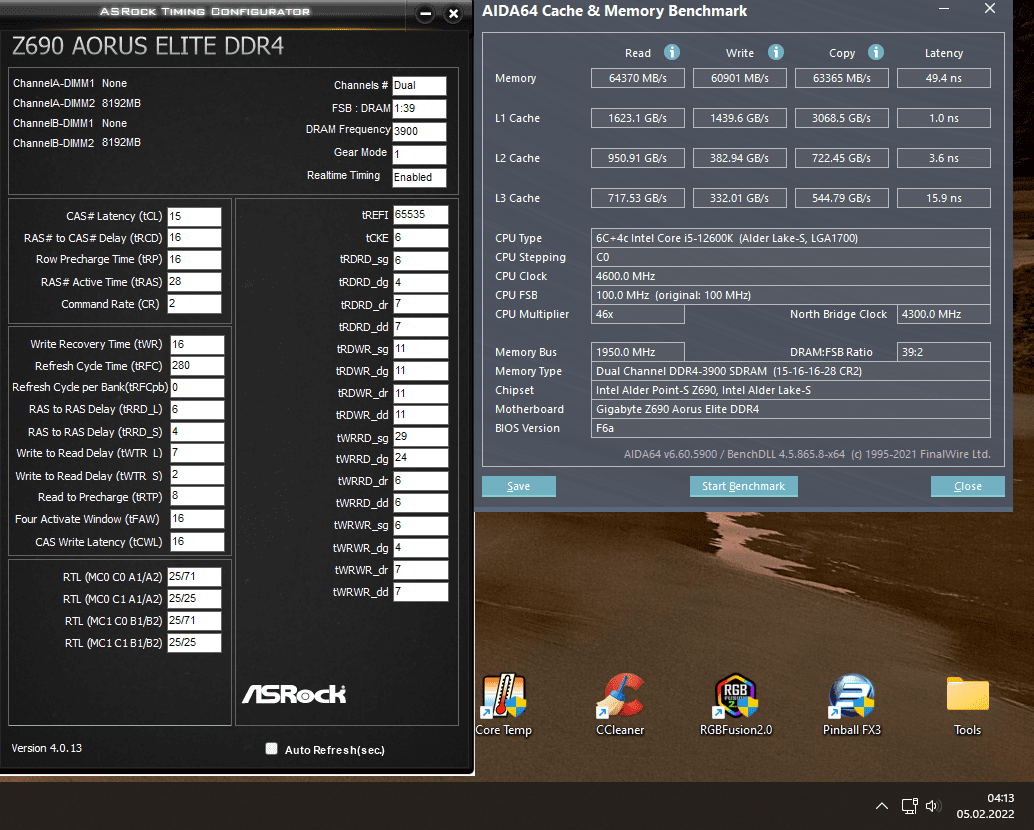This screenshot has height=830, width=1034.
Task: Click the RAS# Active Time (tRAS) field
Action: click(195, 282)
